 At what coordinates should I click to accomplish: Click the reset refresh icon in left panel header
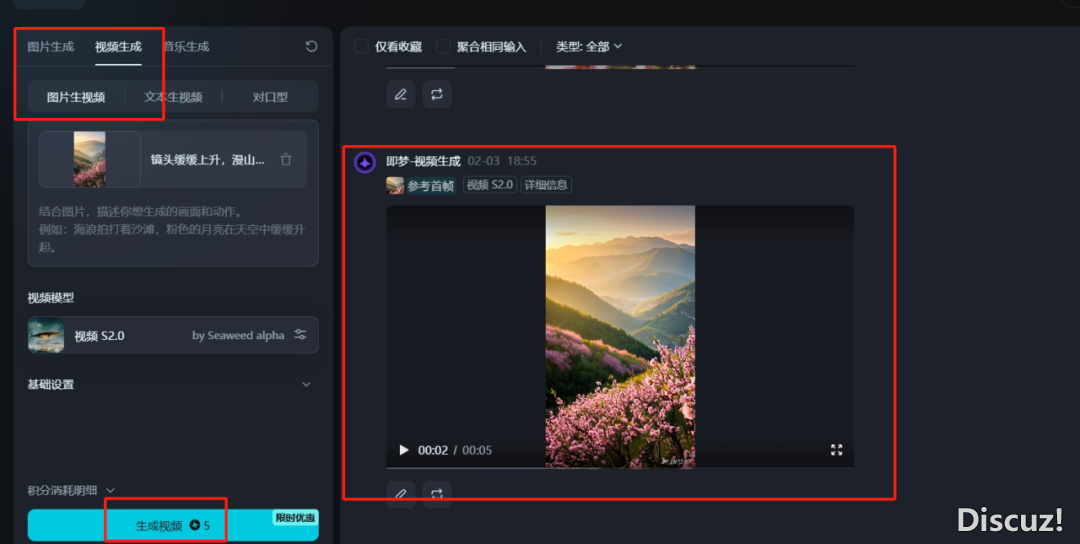coord(311,46)
